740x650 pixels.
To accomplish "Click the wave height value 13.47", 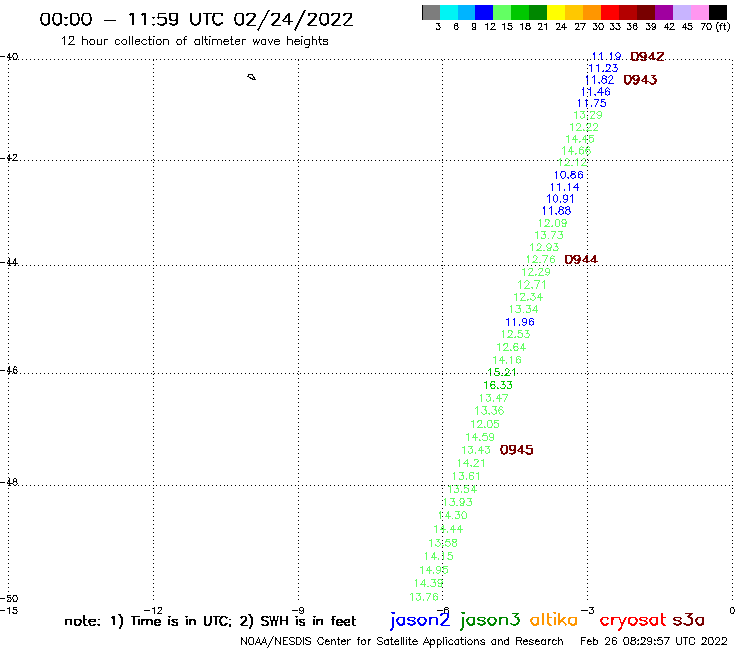I will [x=494, y=398].
